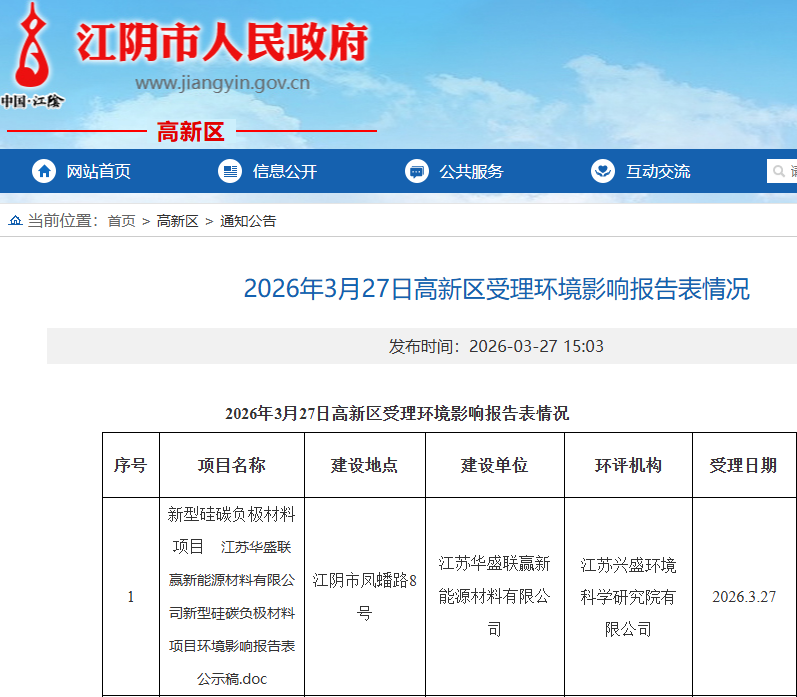Open the 新型硅碳负极材料项目环境影响报告表公示稿.doc attachment link

pos(232,613)
